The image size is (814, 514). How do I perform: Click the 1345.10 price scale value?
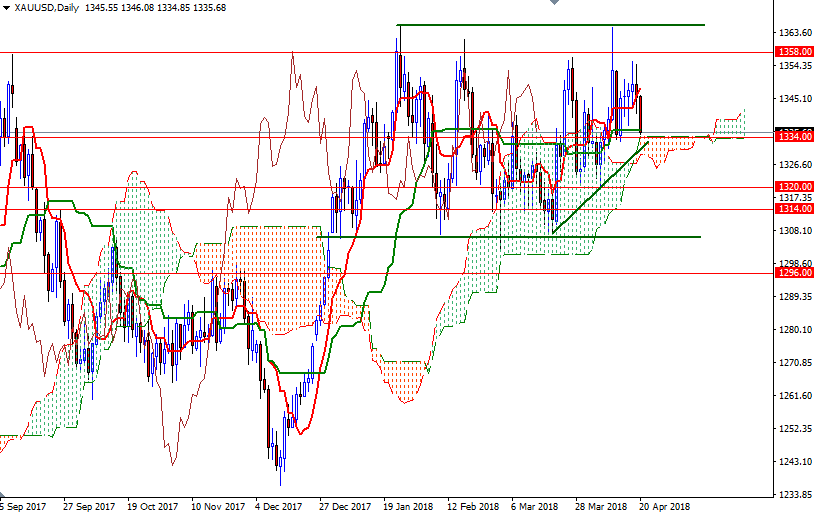pos(795,99)
